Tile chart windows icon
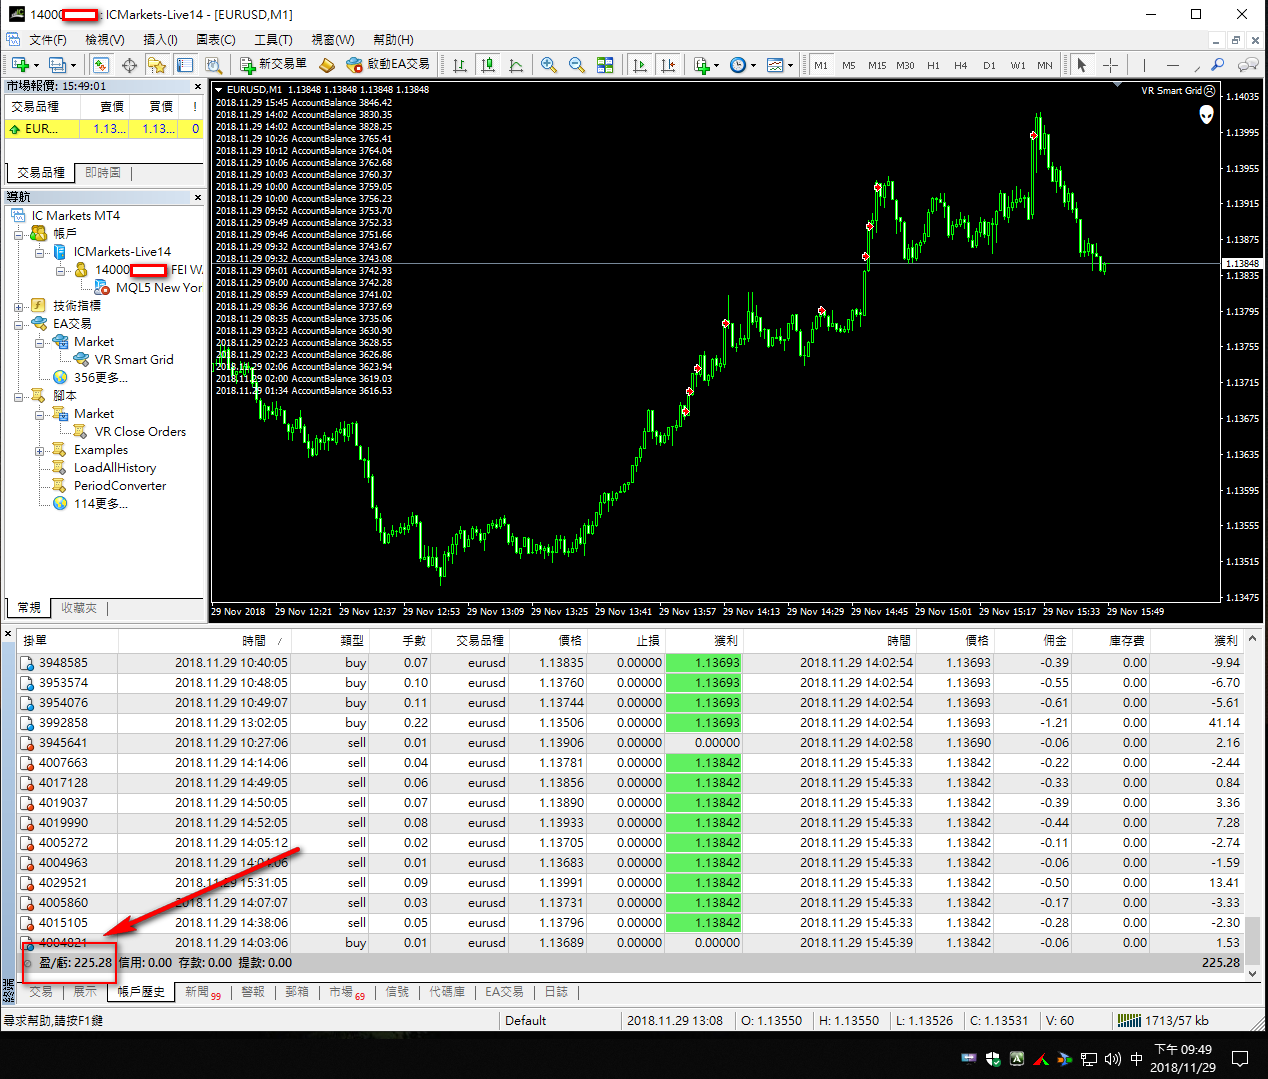 pyautogui.click(x=605, y=65)
